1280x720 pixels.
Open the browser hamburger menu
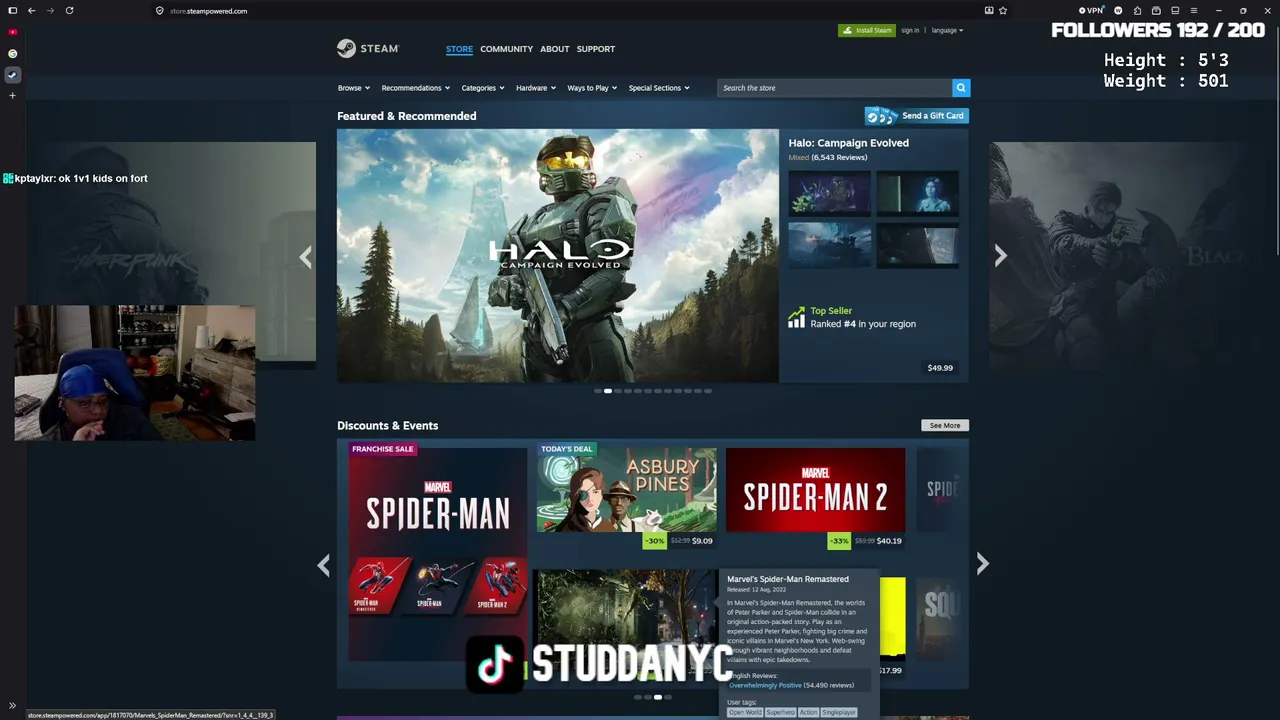(x=1193, y=11)
